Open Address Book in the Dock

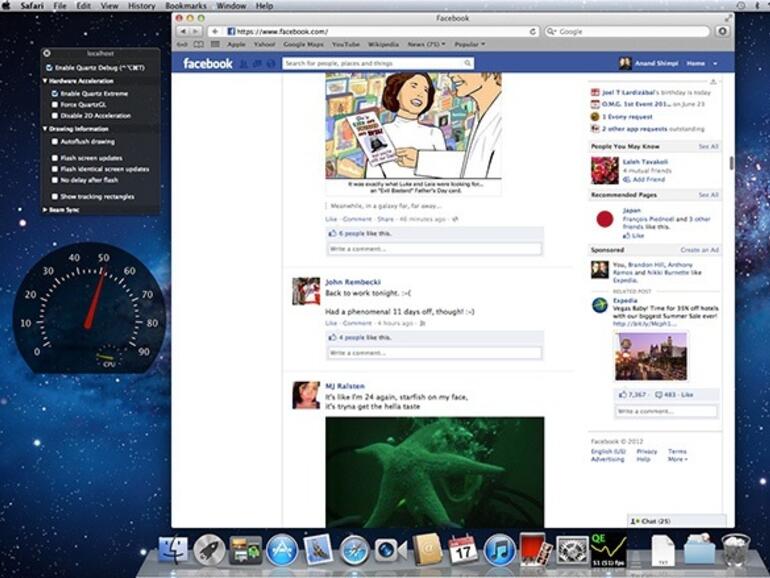pyautogui.click(x=427, y=550)
